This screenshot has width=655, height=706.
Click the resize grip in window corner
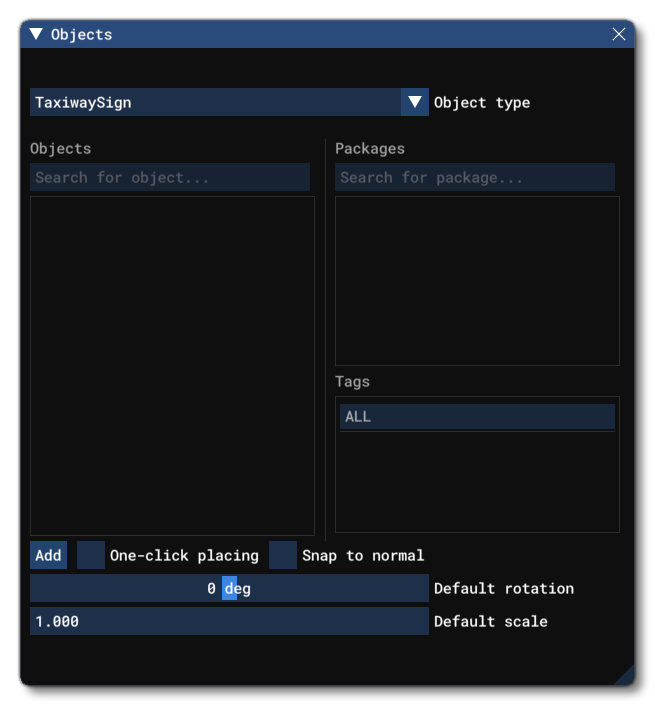point(624,676)
